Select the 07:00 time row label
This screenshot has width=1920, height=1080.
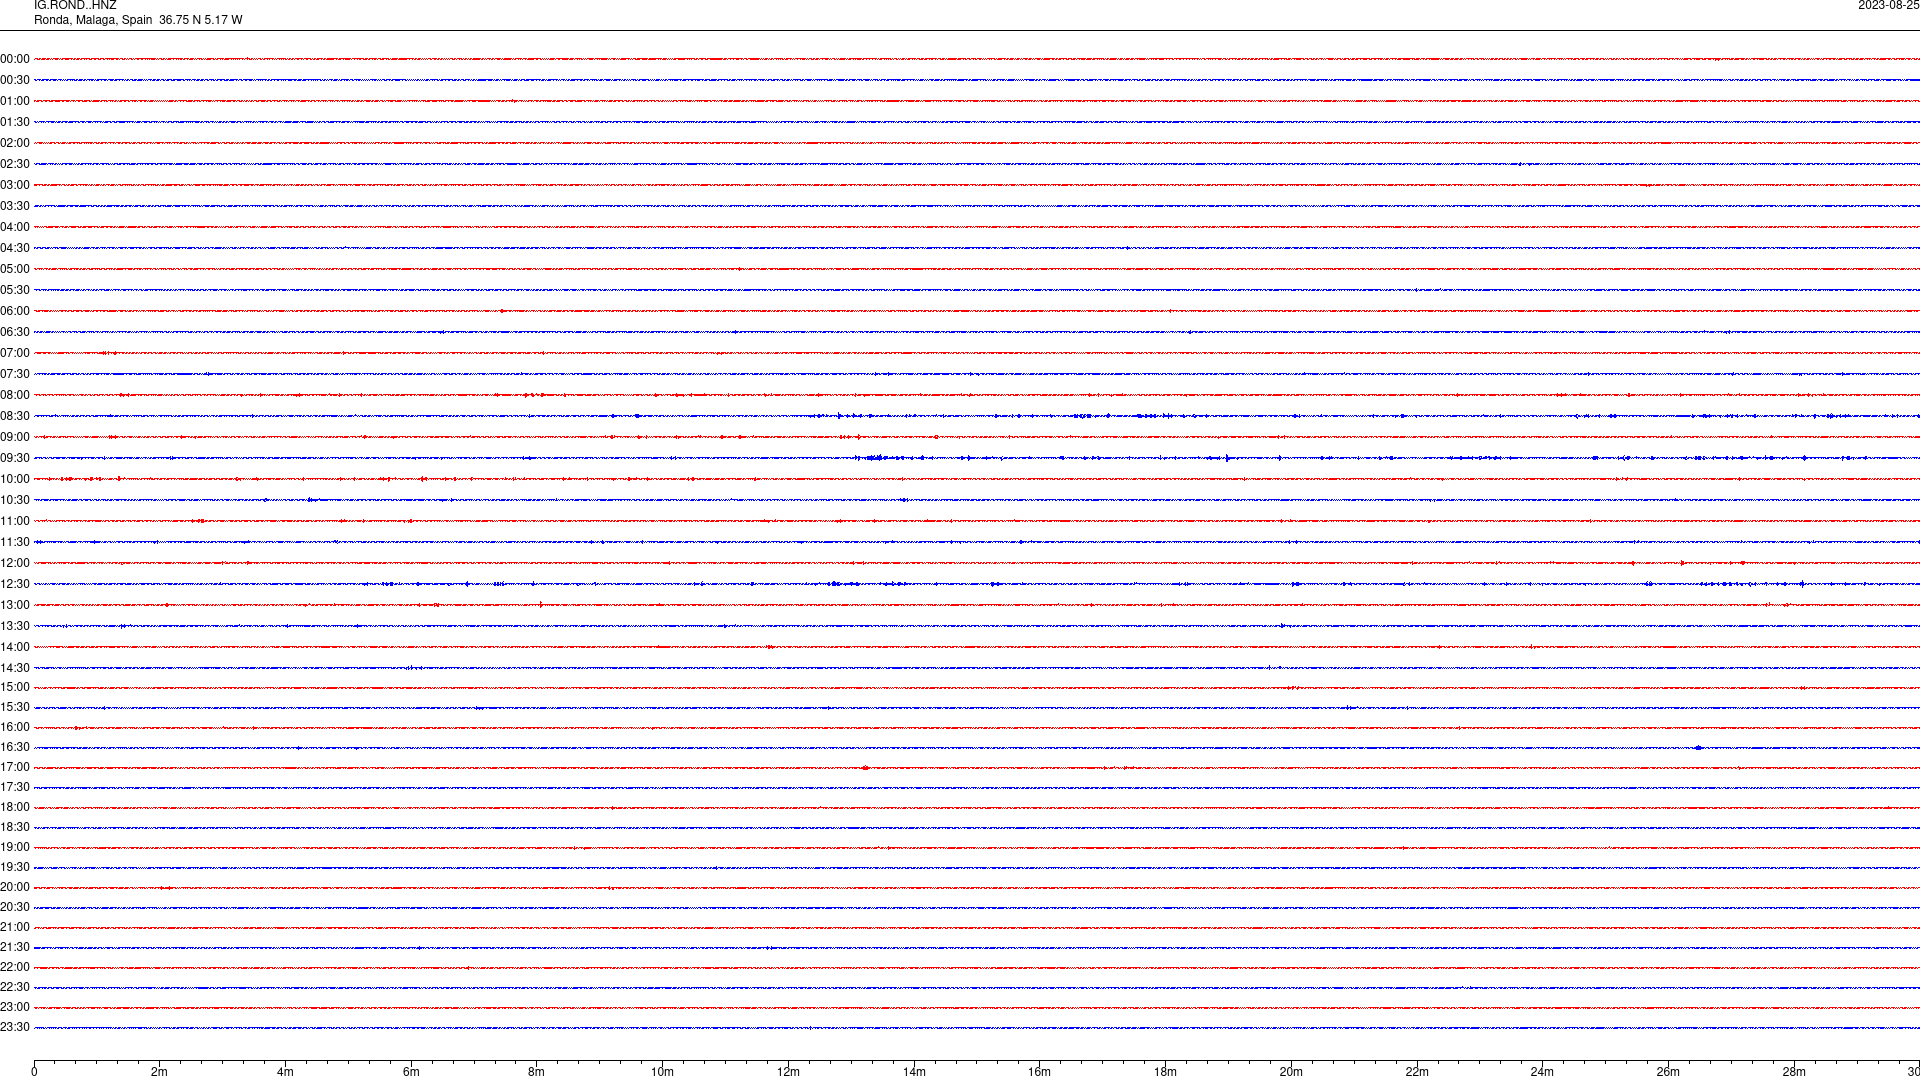point(15,353)
